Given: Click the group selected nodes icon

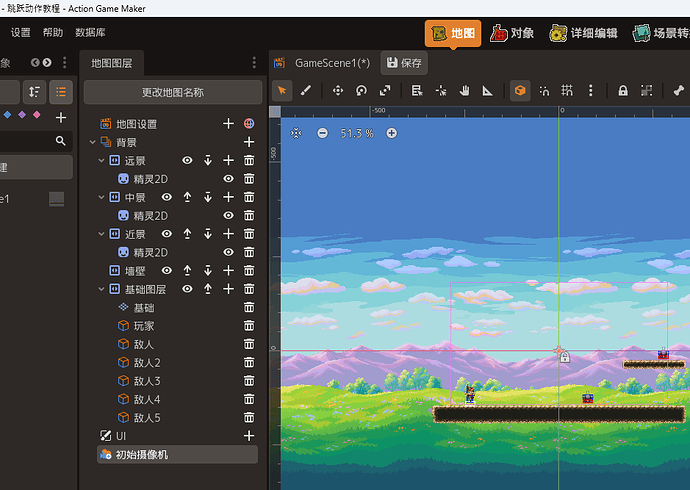Looking at the screenshot, I should click(646, 91).
